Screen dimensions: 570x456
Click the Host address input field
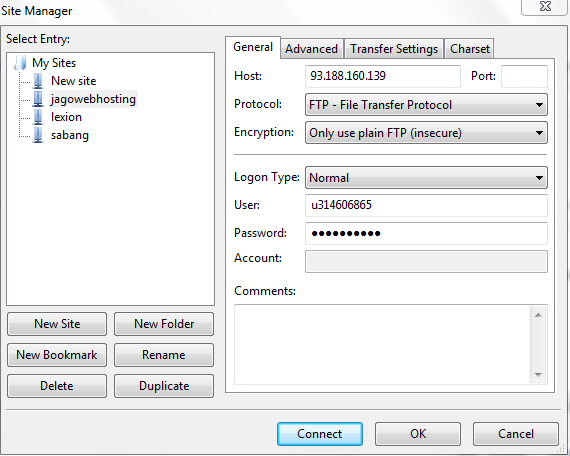click(x=383, y=76)
